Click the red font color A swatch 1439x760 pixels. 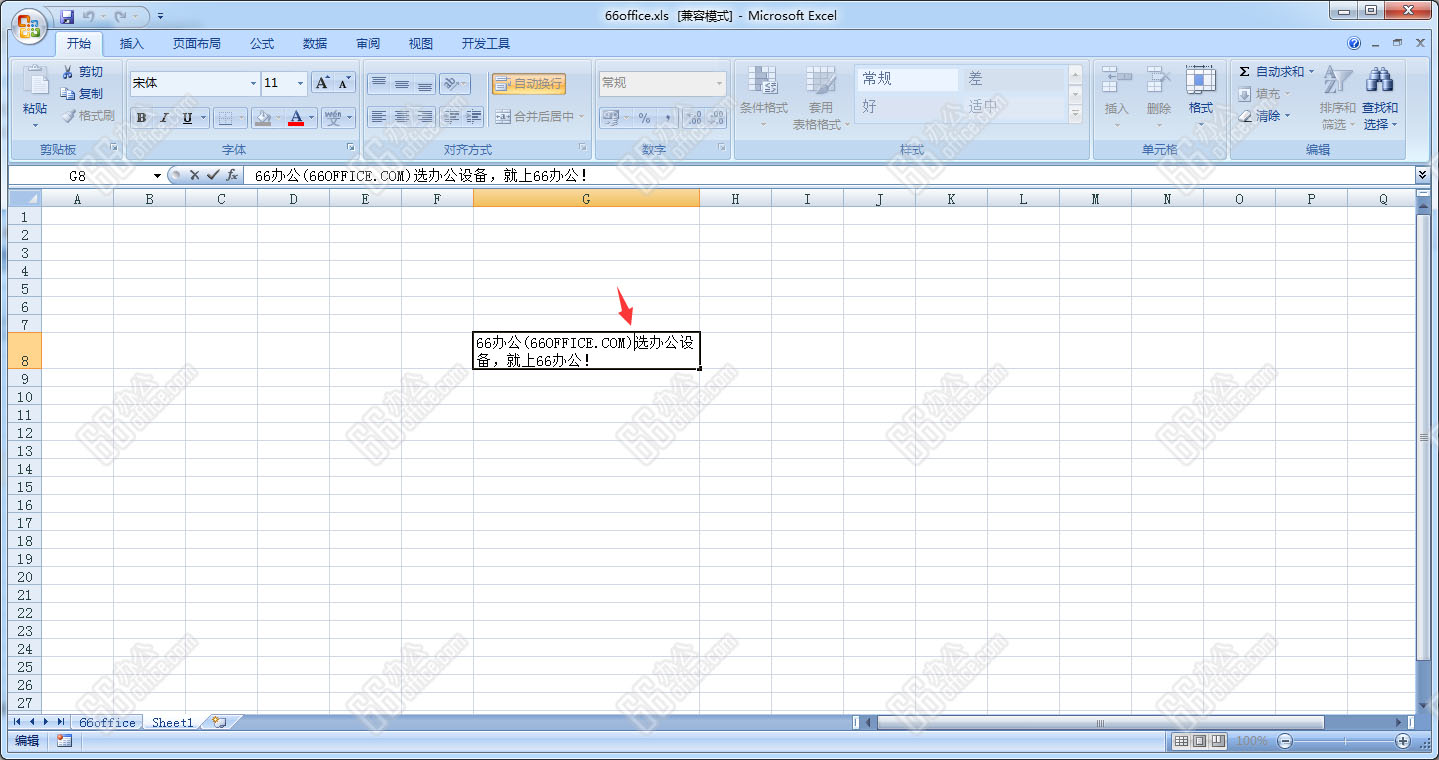click(x=296, y=118)
